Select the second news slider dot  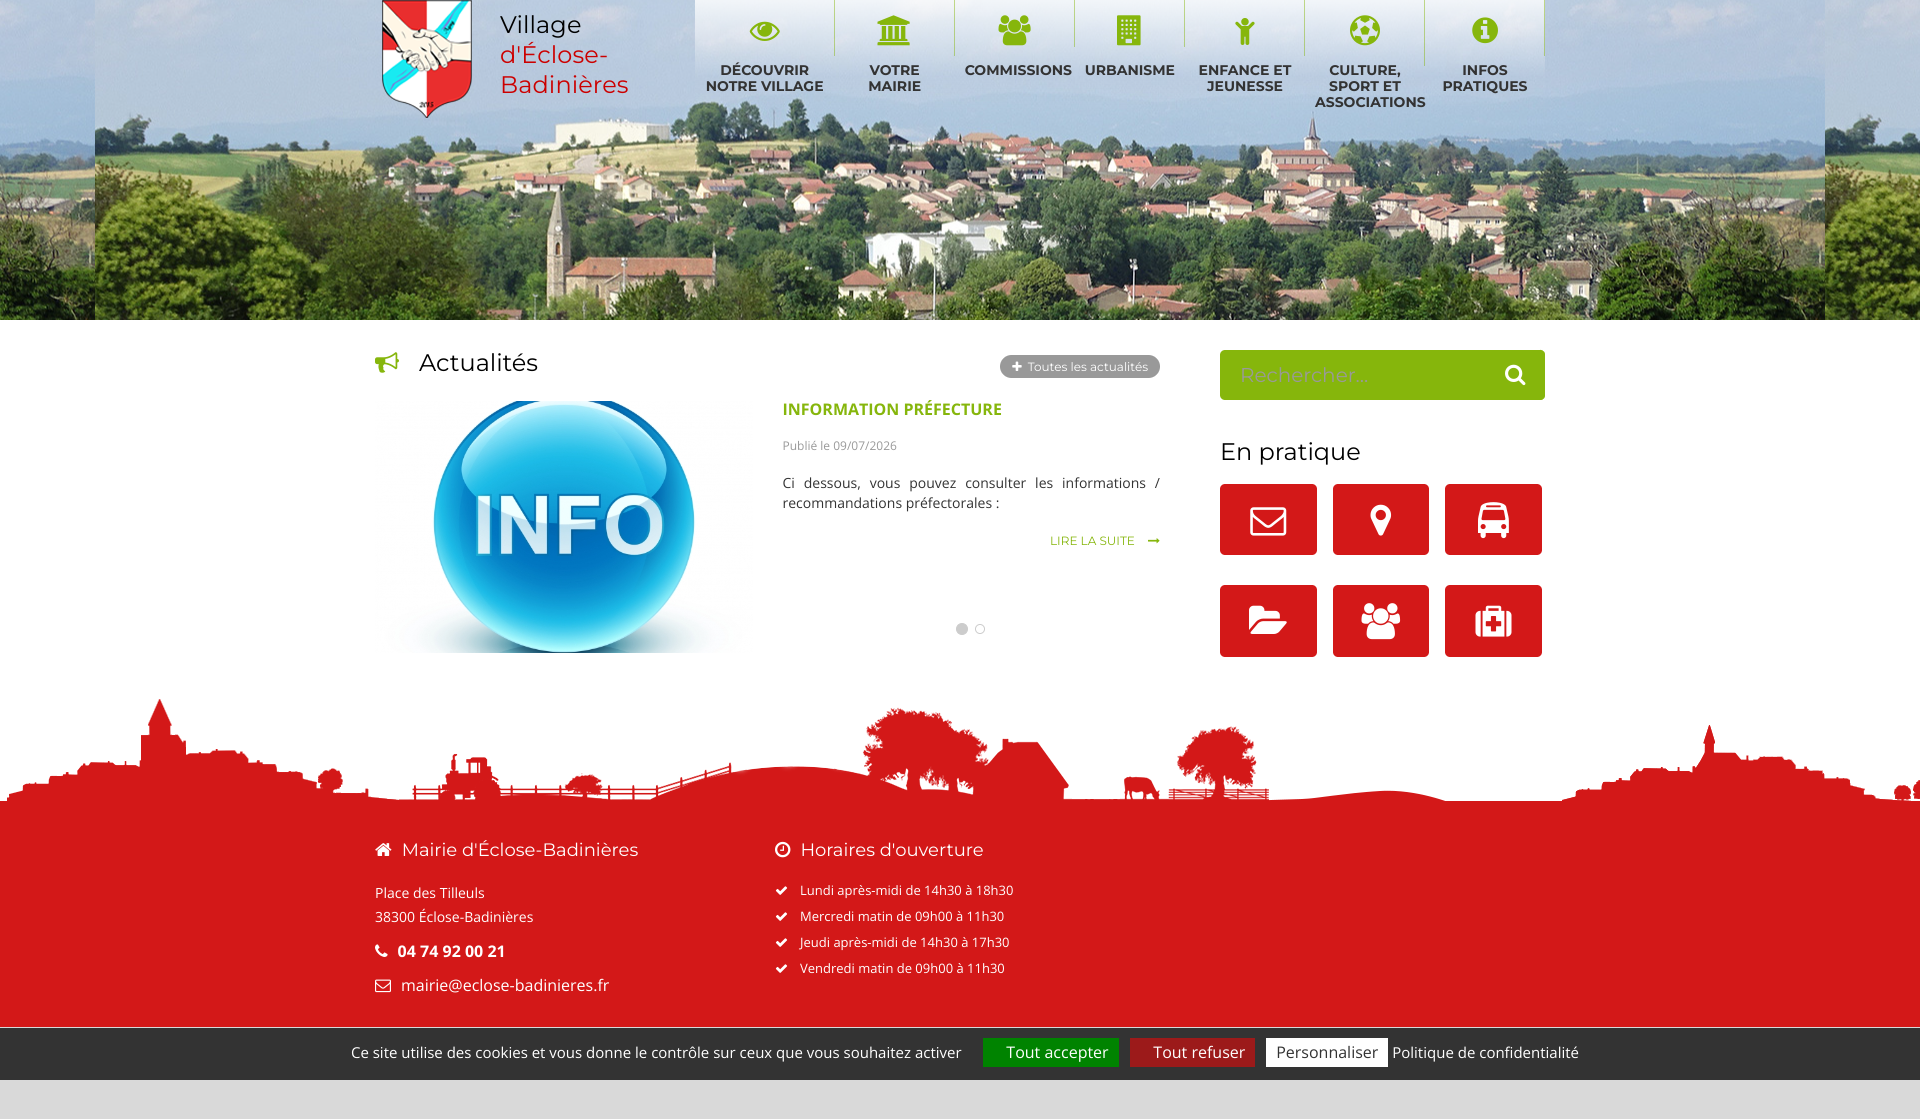click(x=980, y=629)
